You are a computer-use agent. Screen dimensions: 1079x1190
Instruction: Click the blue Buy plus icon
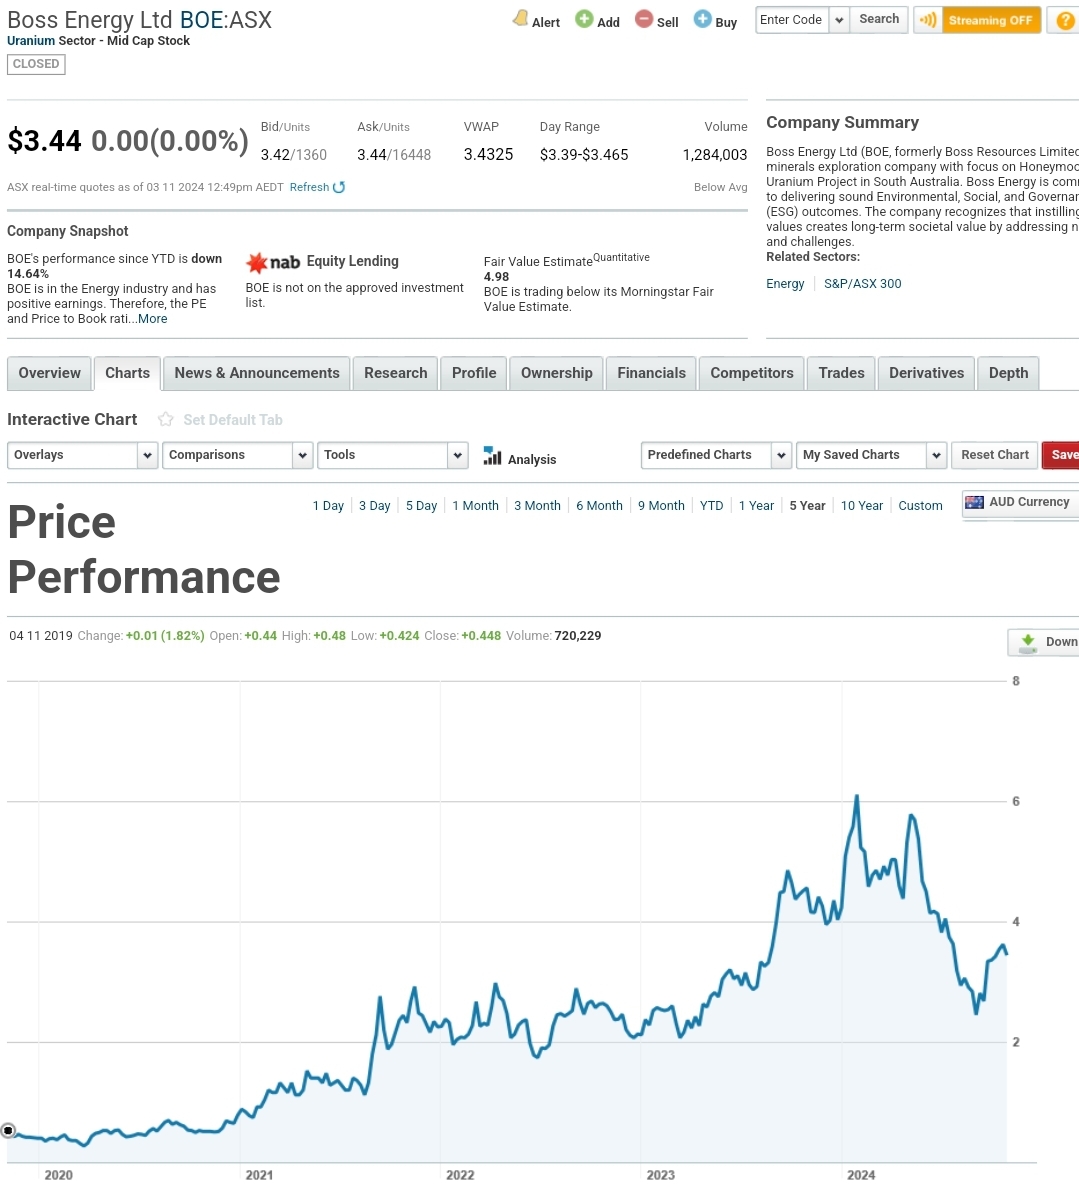pos(703,19)
